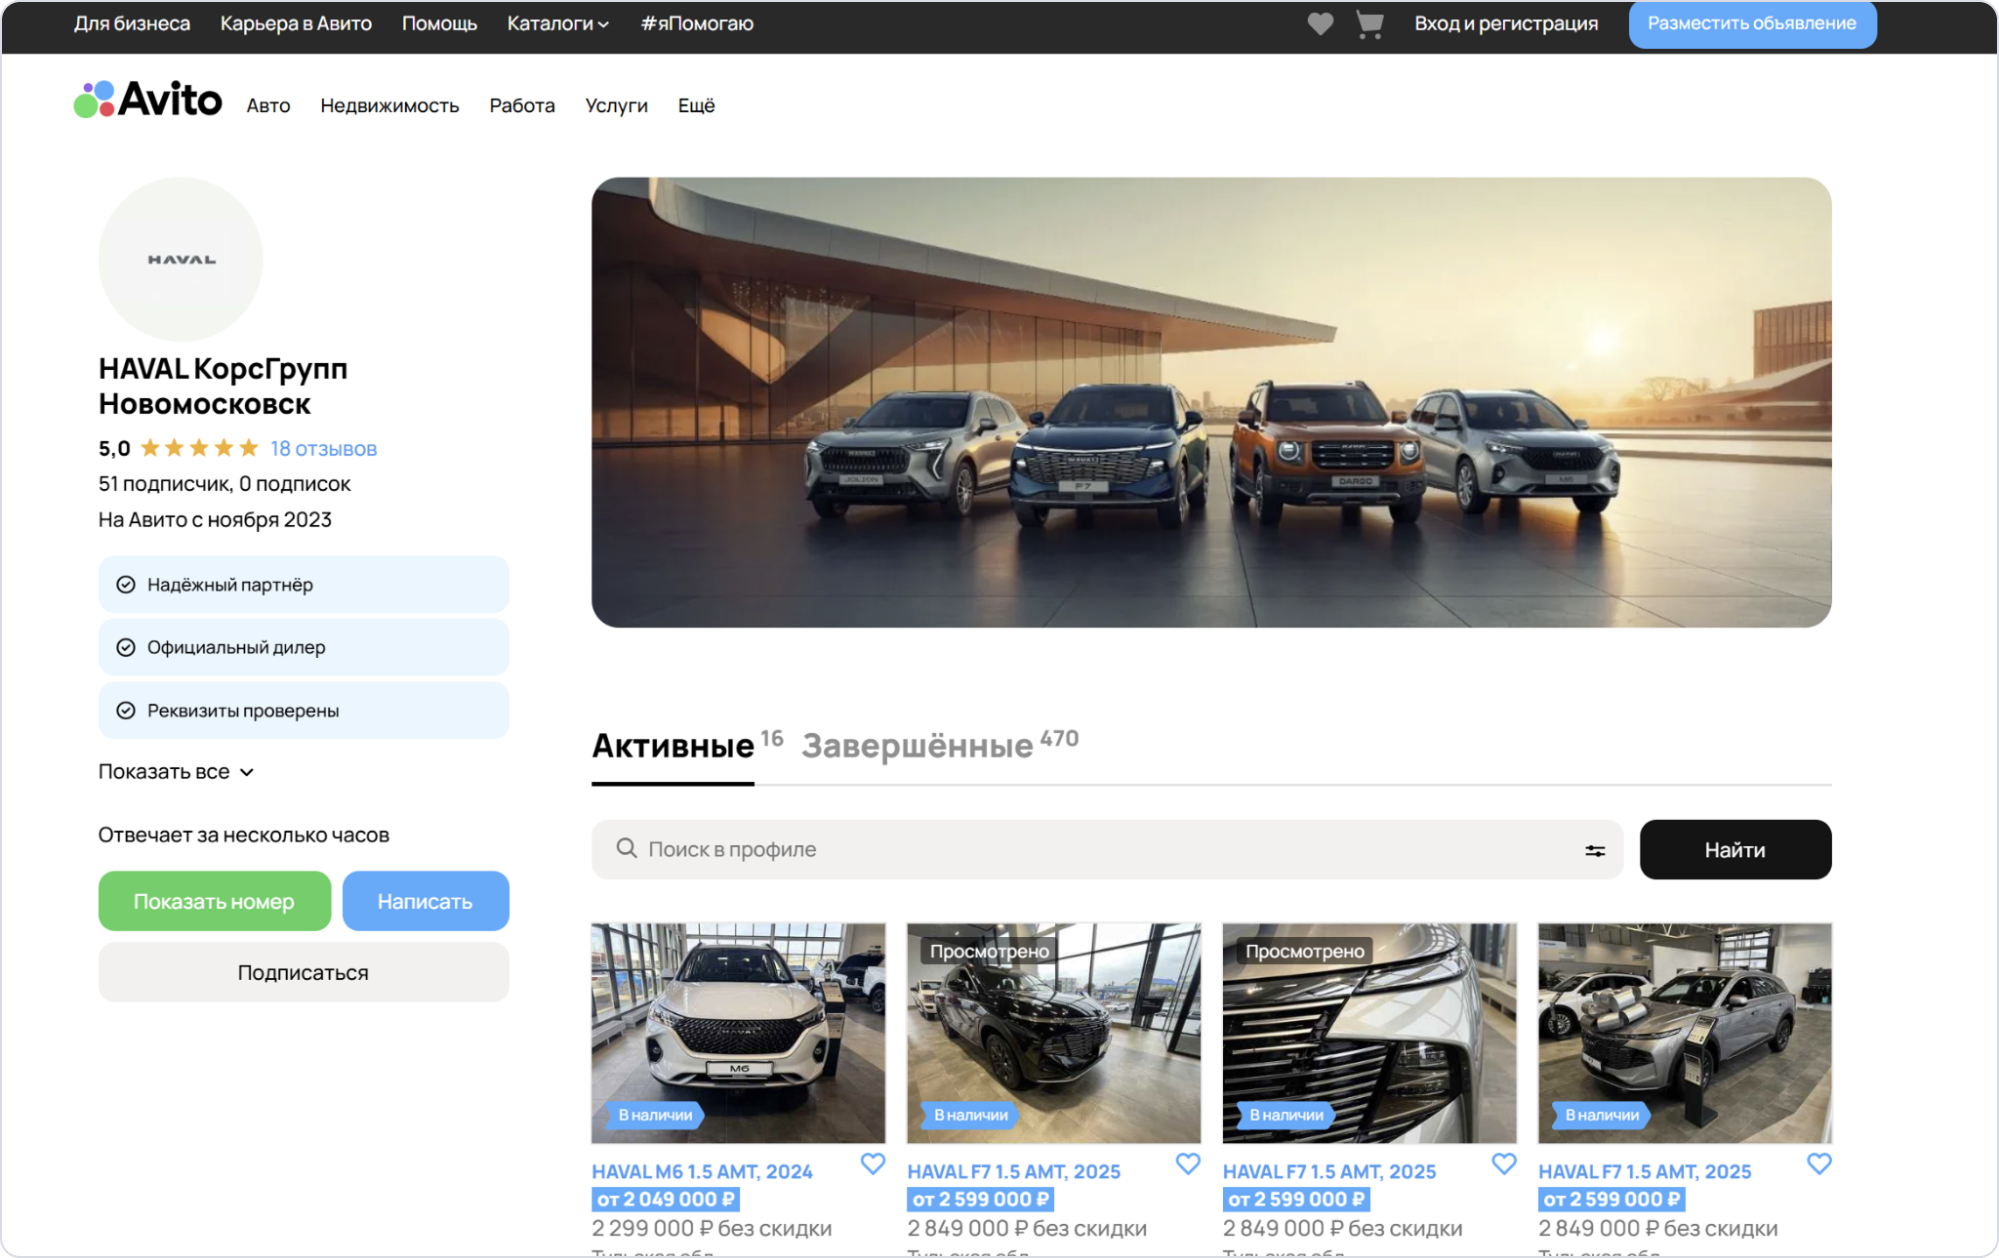1999x1258 pixels.
Task: Click the Avito logo
Action: click(x=148, y=100)
